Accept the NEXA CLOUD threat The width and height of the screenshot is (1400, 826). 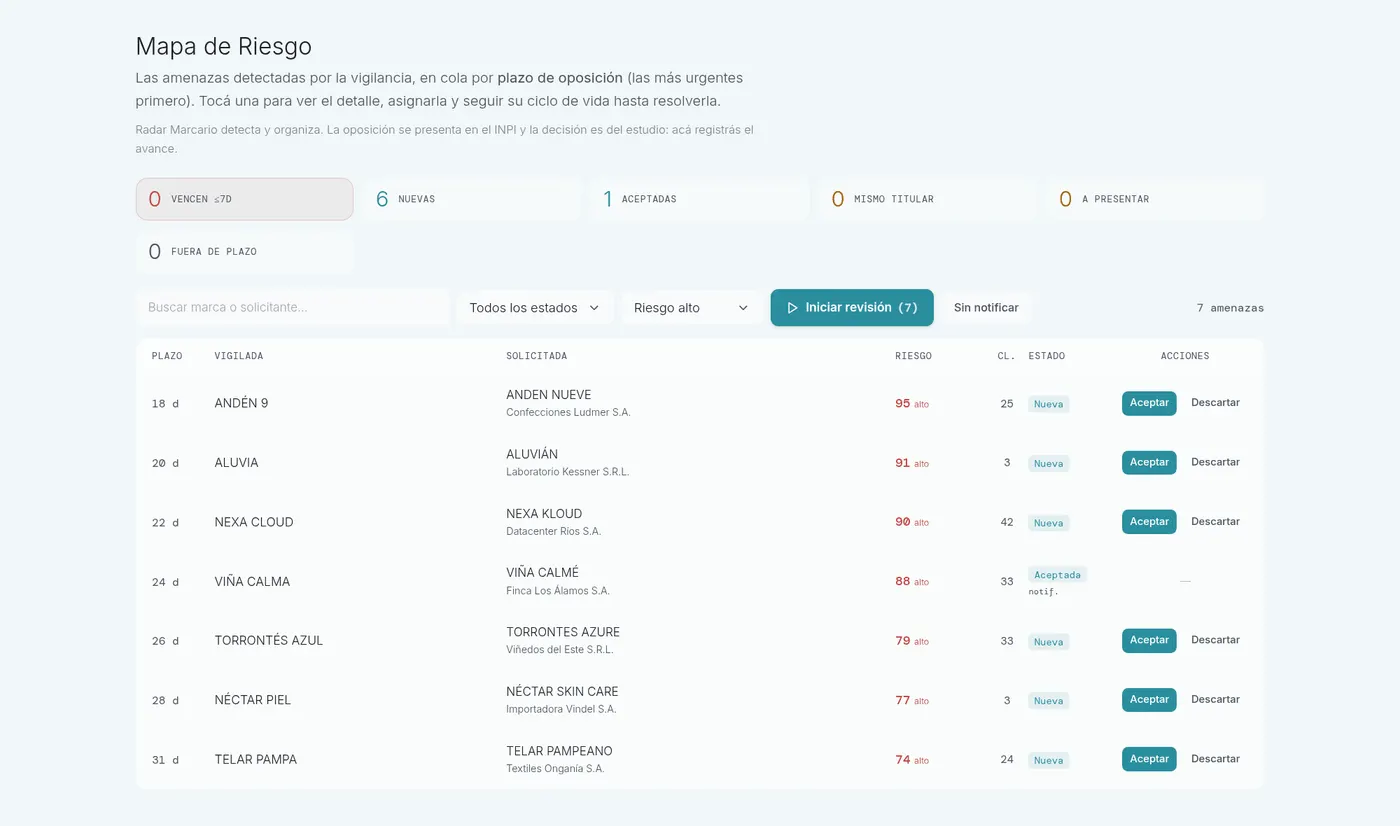tap(1149, 522)
